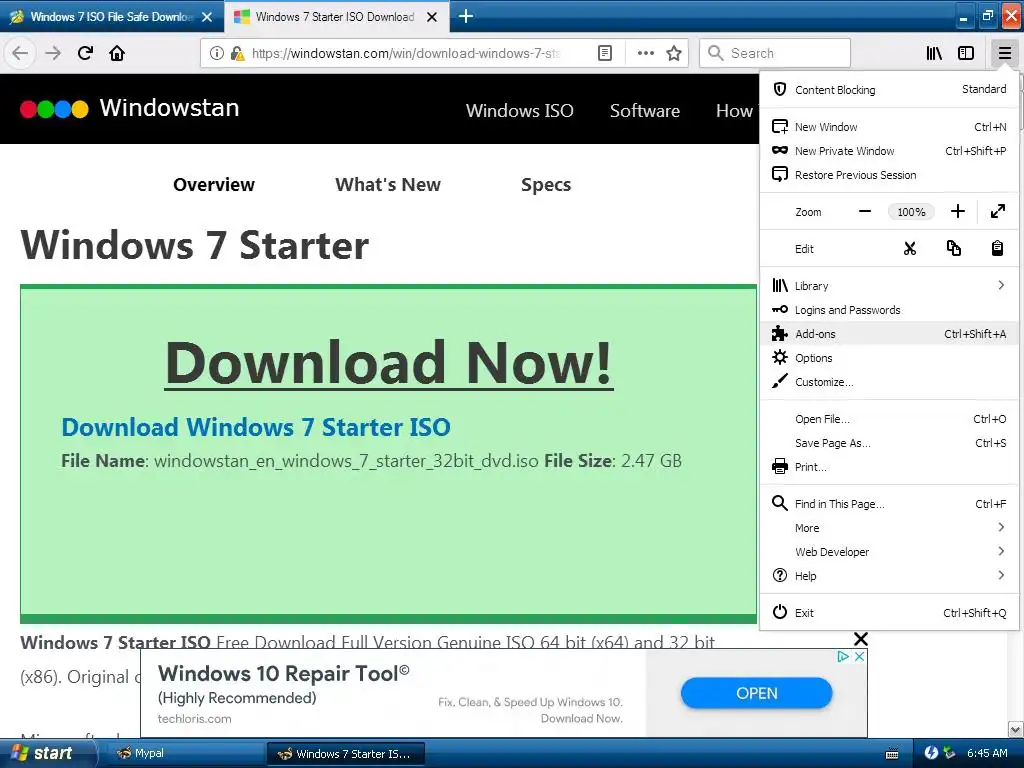Choose Open File... menu item
This screenshot has width=1024, height=768.
pyautogui.click(x=889, y=419)
